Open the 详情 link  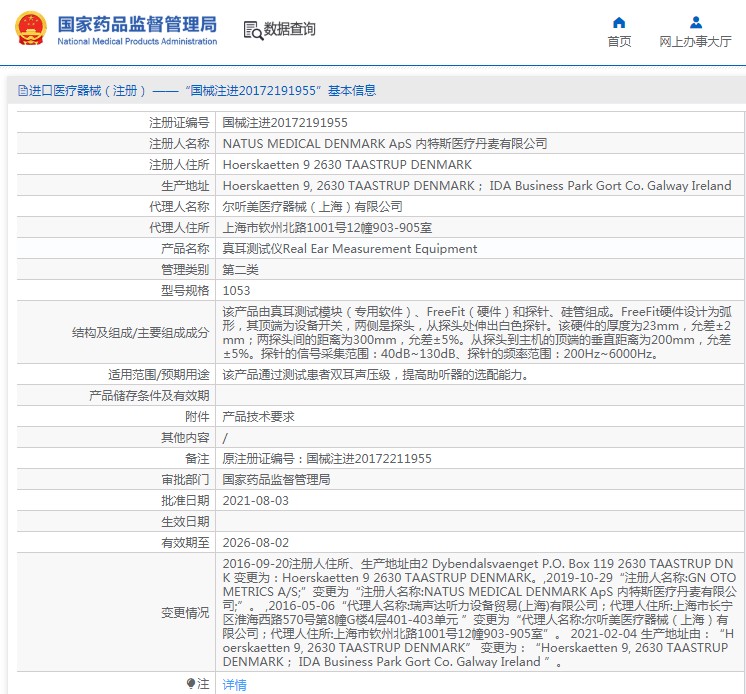(235, 684)
